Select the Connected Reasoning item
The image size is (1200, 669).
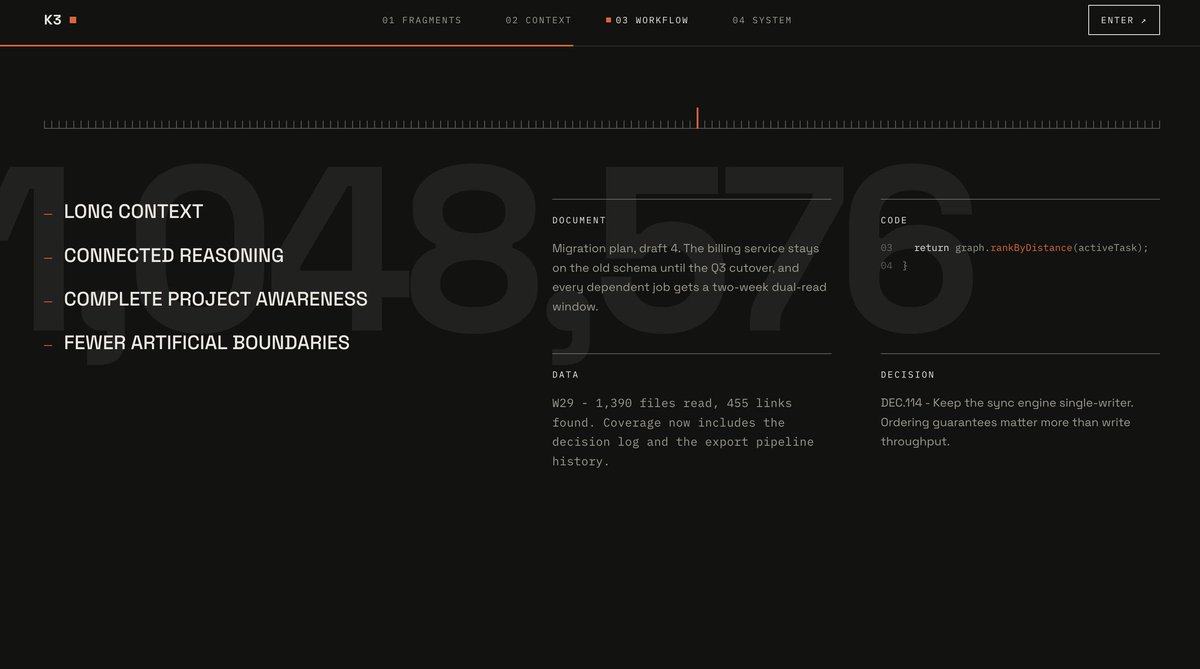[x=174, y=255]
